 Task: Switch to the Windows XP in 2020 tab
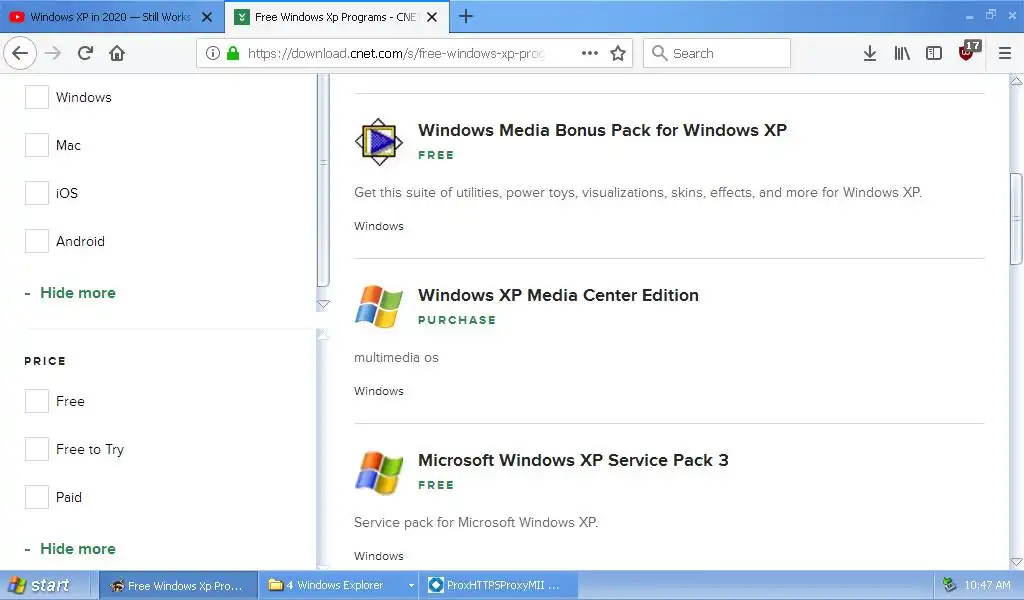[x=111, y=17]
